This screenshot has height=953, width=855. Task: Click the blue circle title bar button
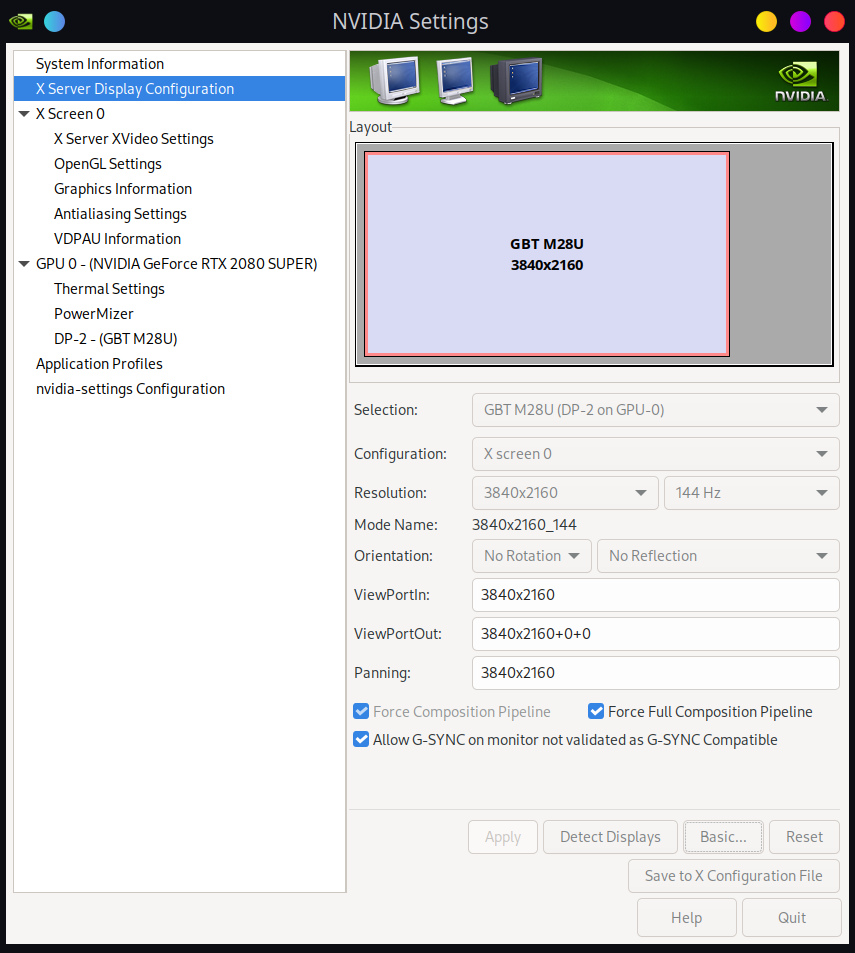coord(54,22)
